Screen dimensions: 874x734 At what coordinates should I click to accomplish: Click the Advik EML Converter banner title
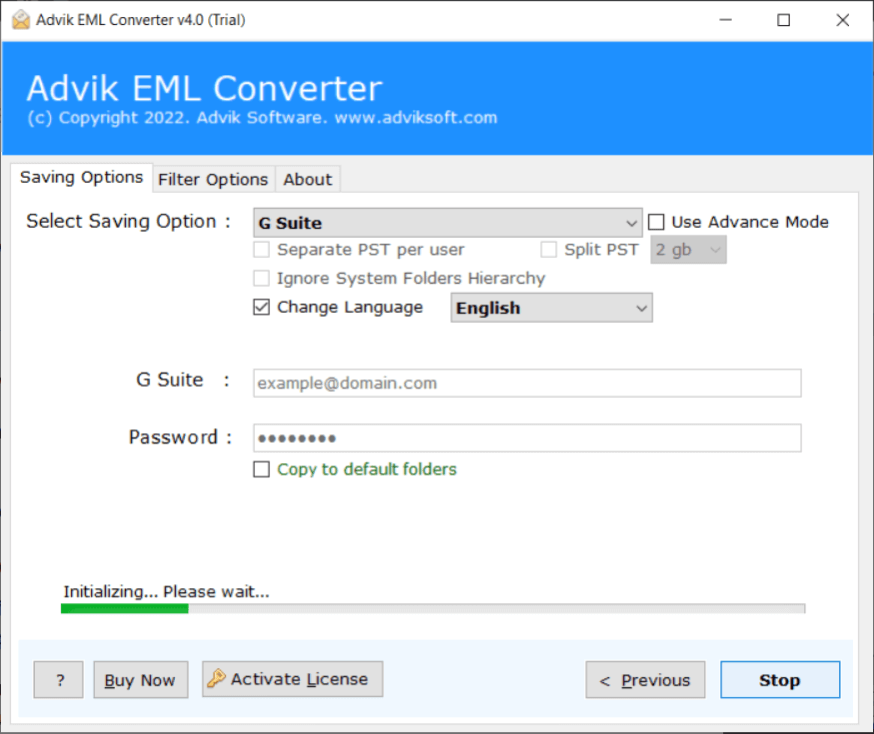coord(205,89)
